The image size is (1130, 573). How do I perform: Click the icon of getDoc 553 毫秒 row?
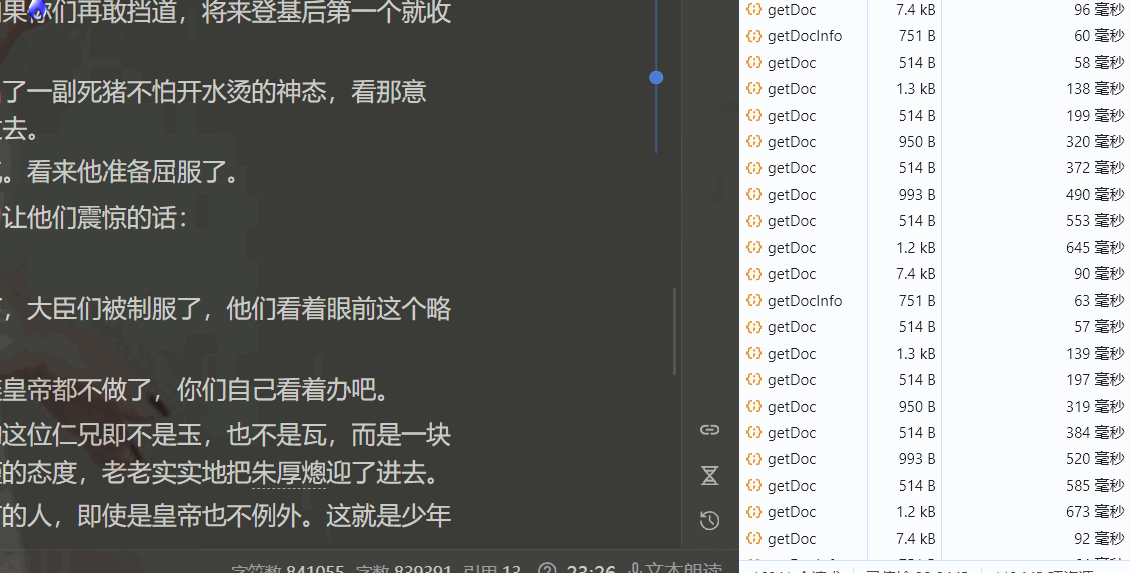(x=754, y=221)
